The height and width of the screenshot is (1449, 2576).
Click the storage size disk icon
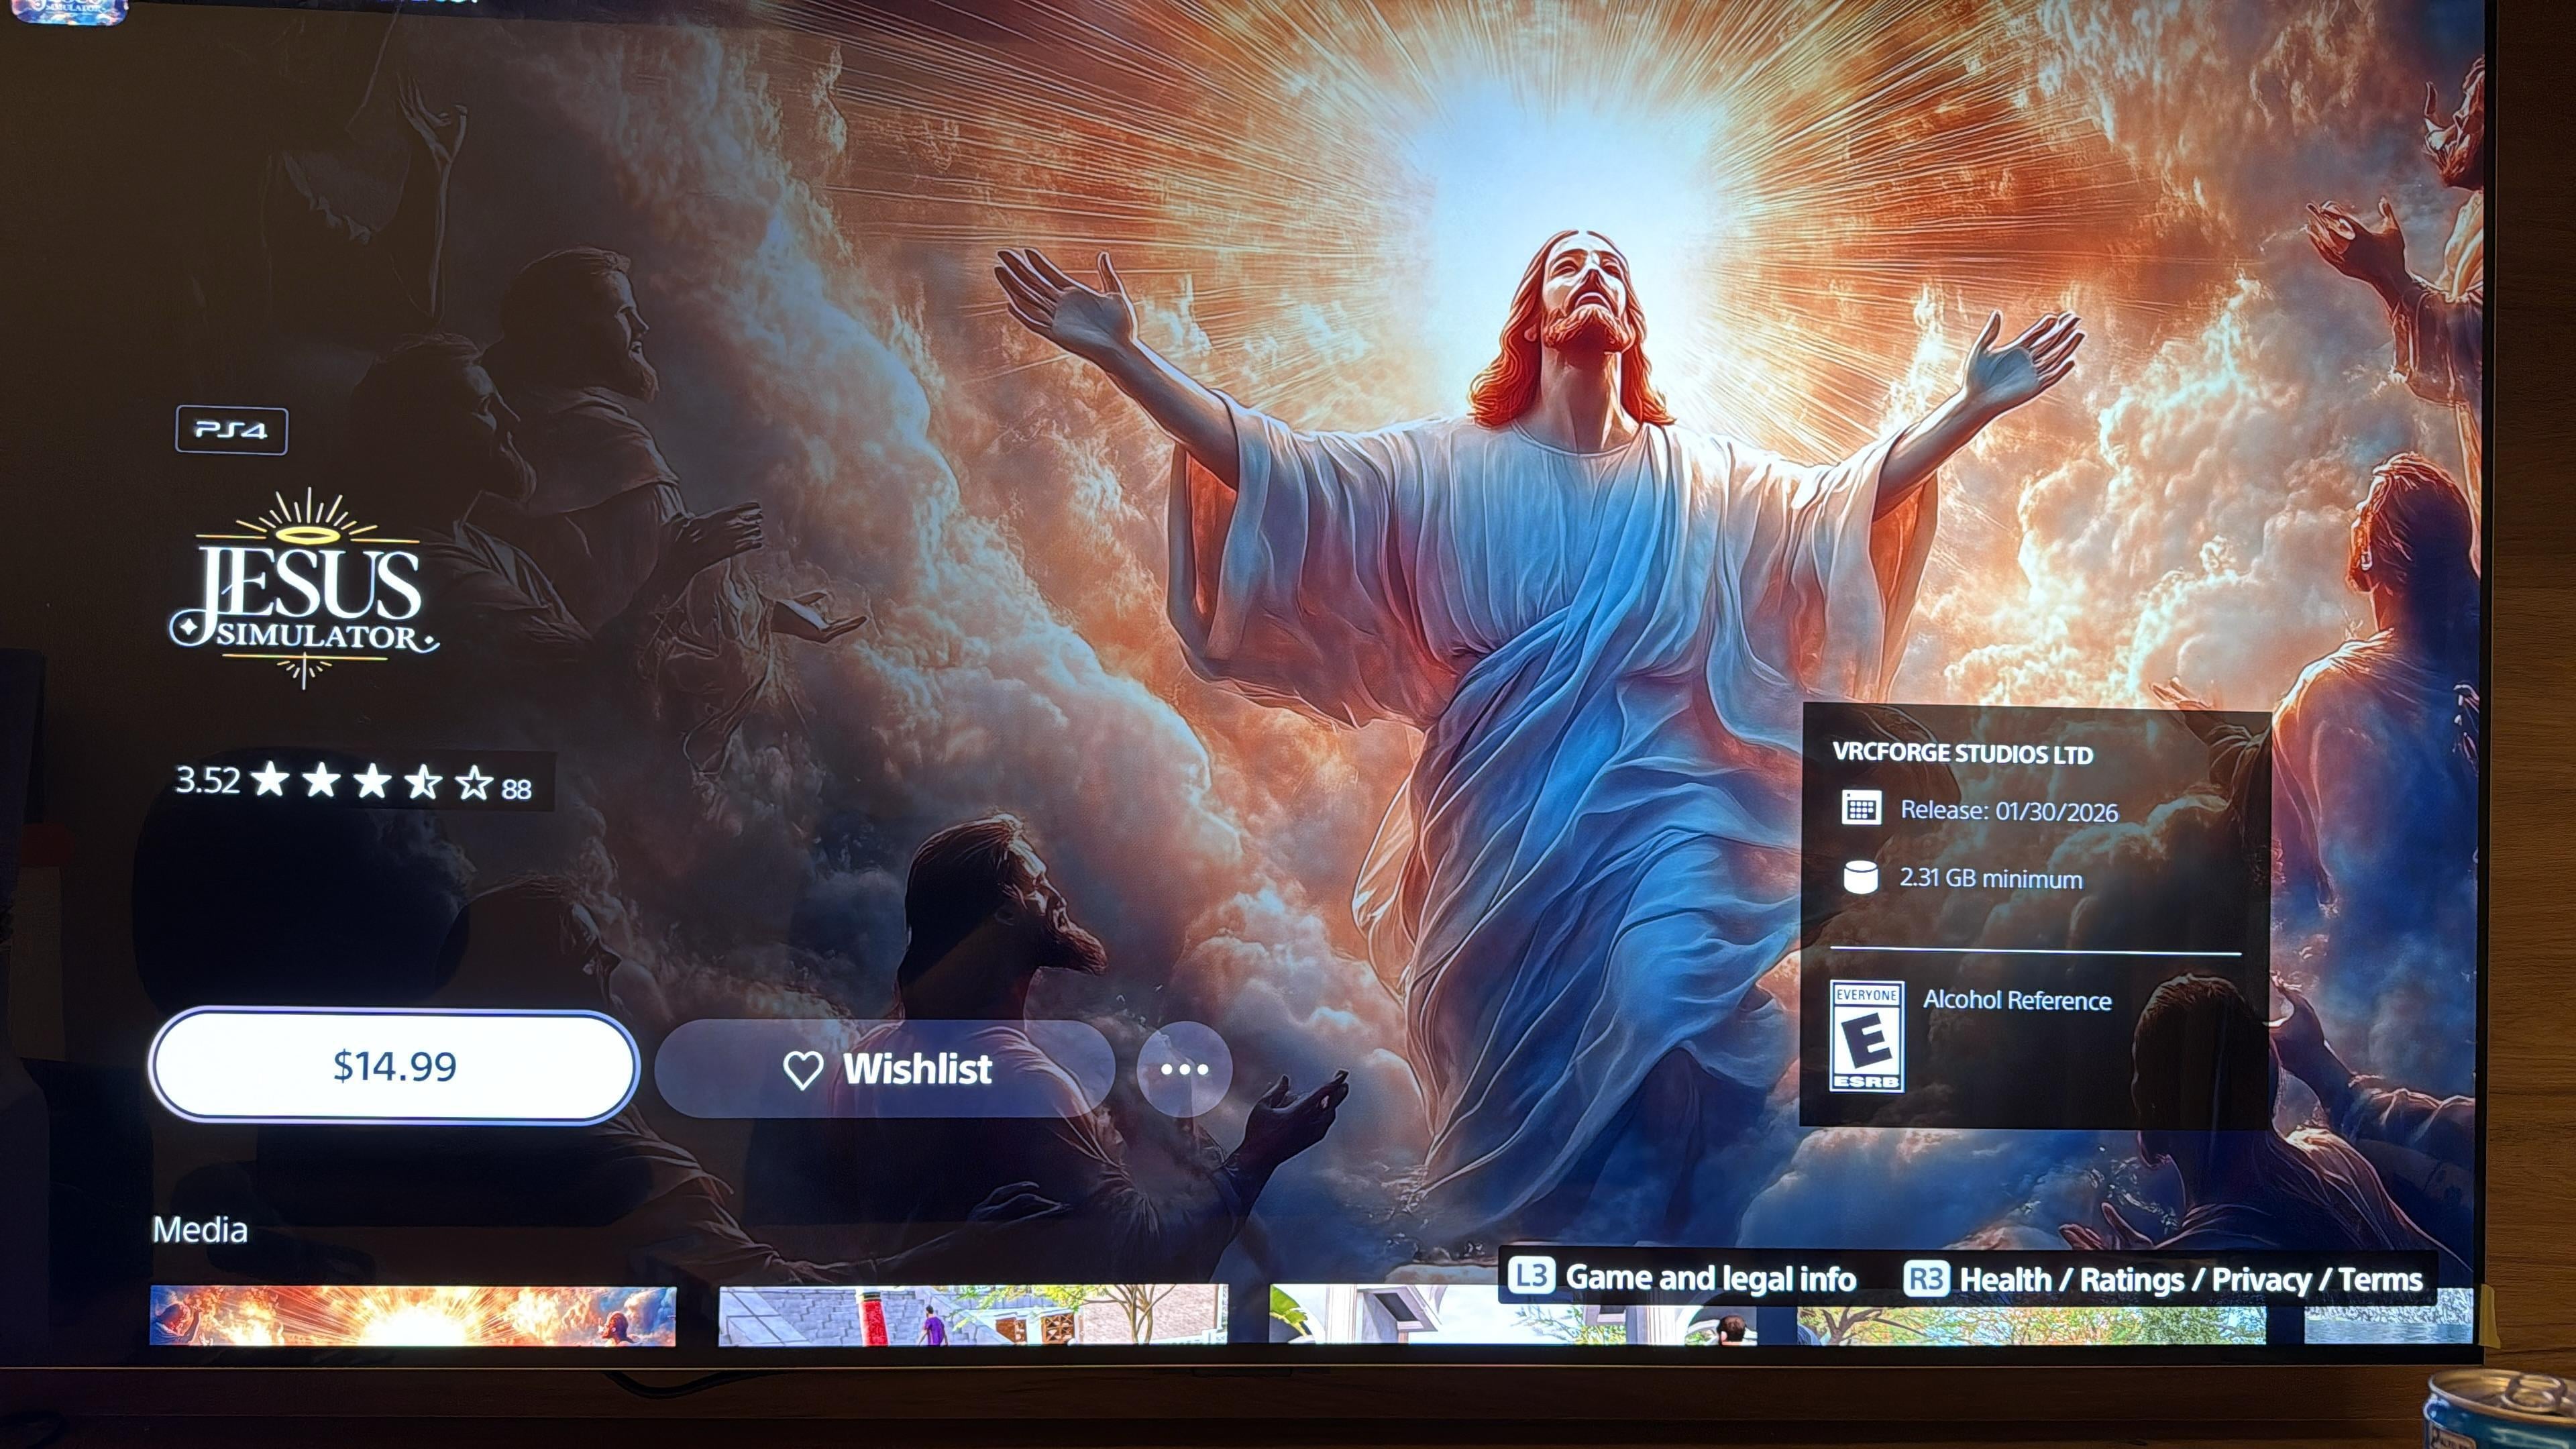(x=1860, y=877)
